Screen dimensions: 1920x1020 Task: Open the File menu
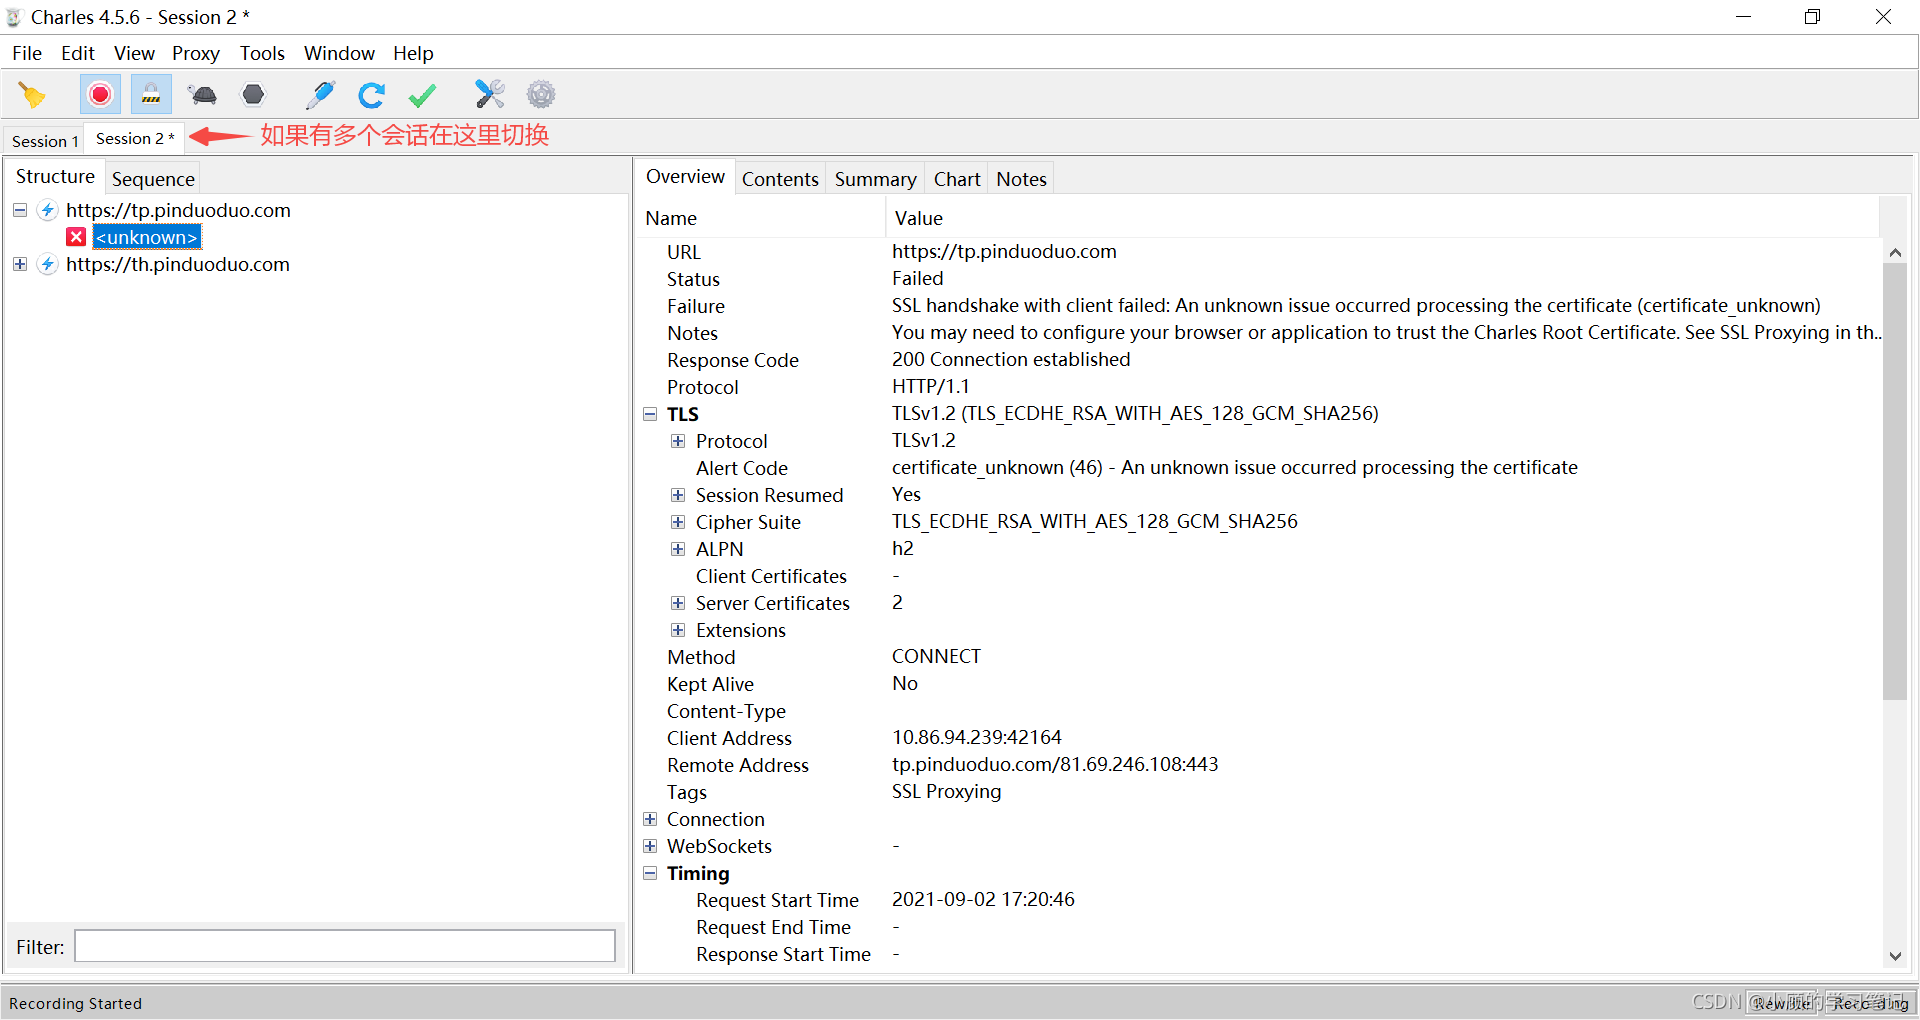pyautogui.click(x=27, y=53)
